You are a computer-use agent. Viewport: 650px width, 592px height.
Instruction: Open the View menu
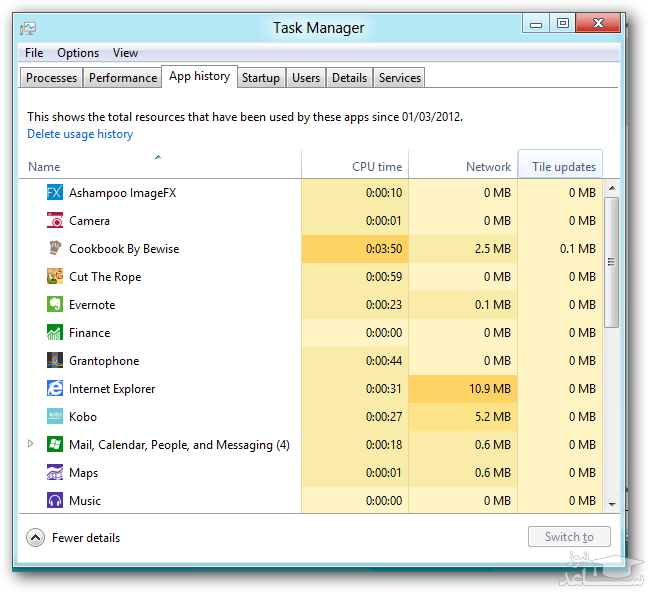pos(125,53)
